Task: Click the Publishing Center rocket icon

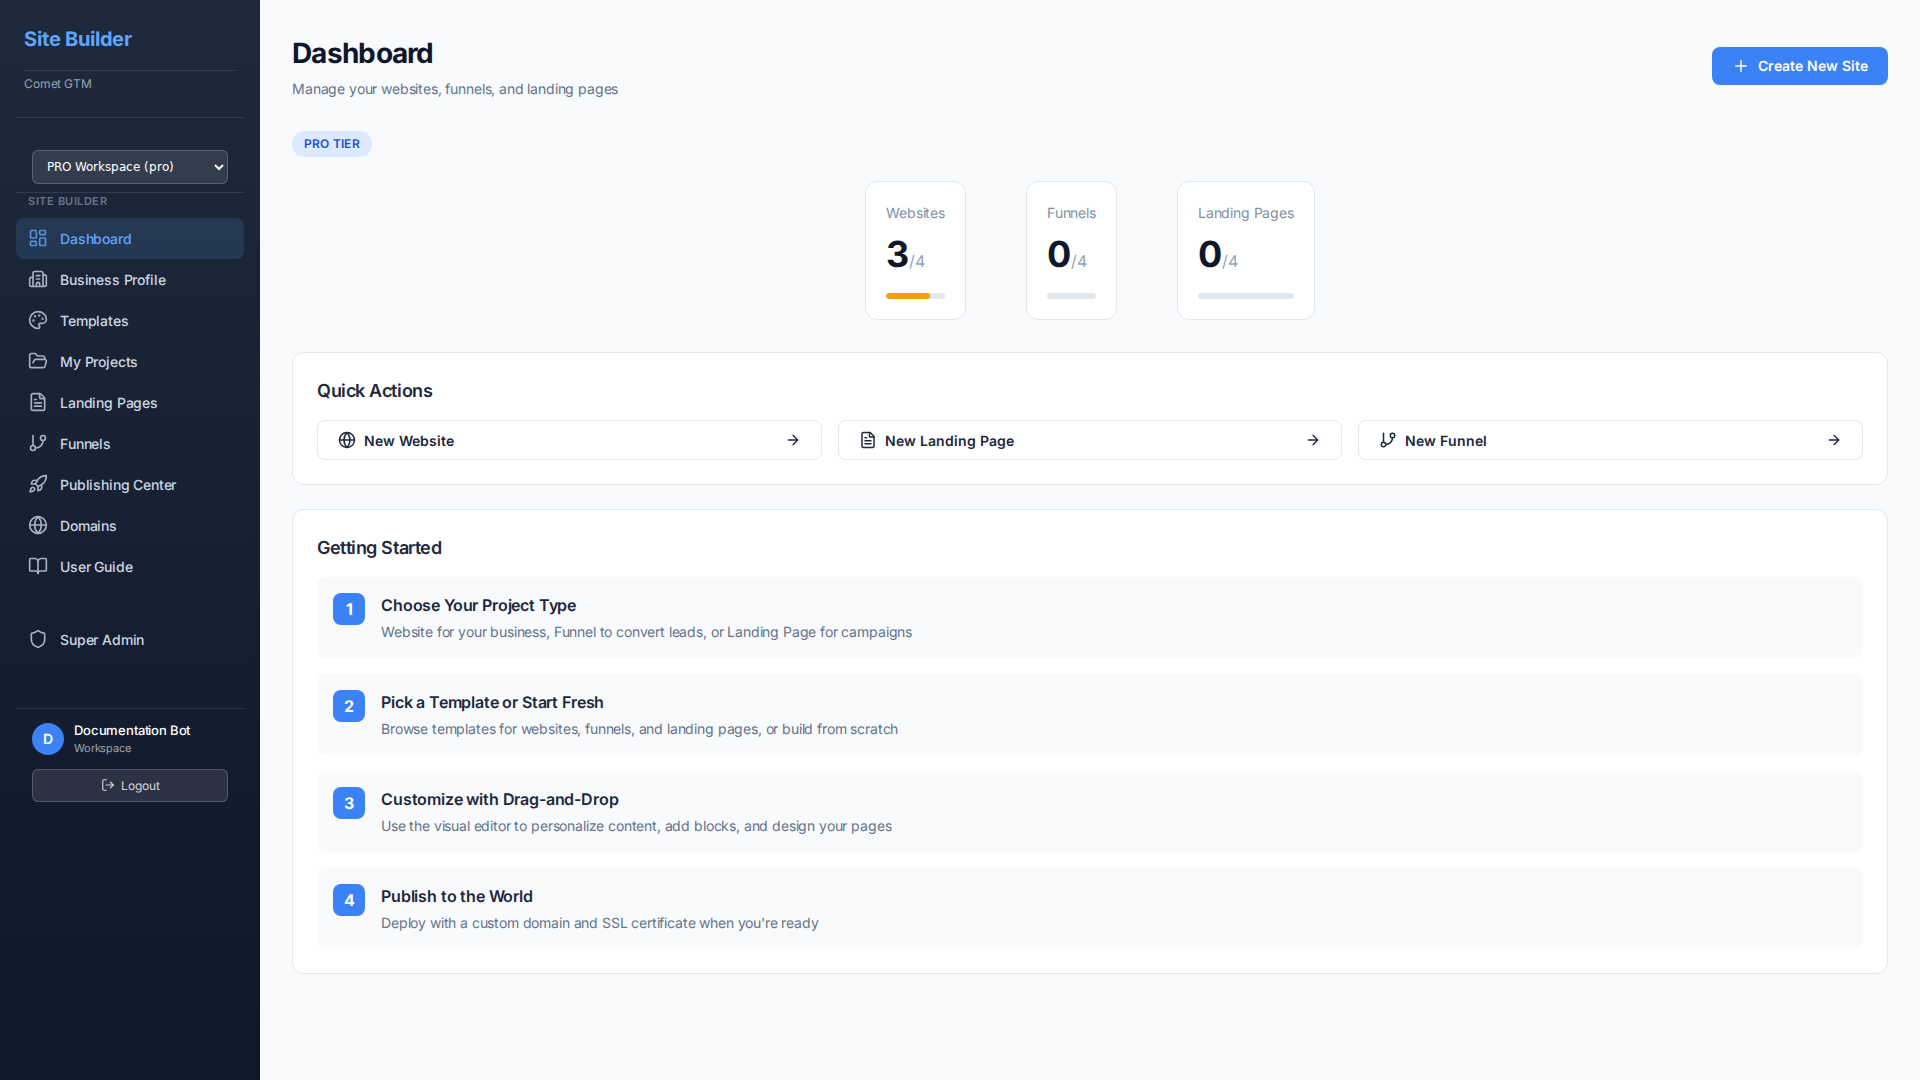Action: click(x=38, y=485)
